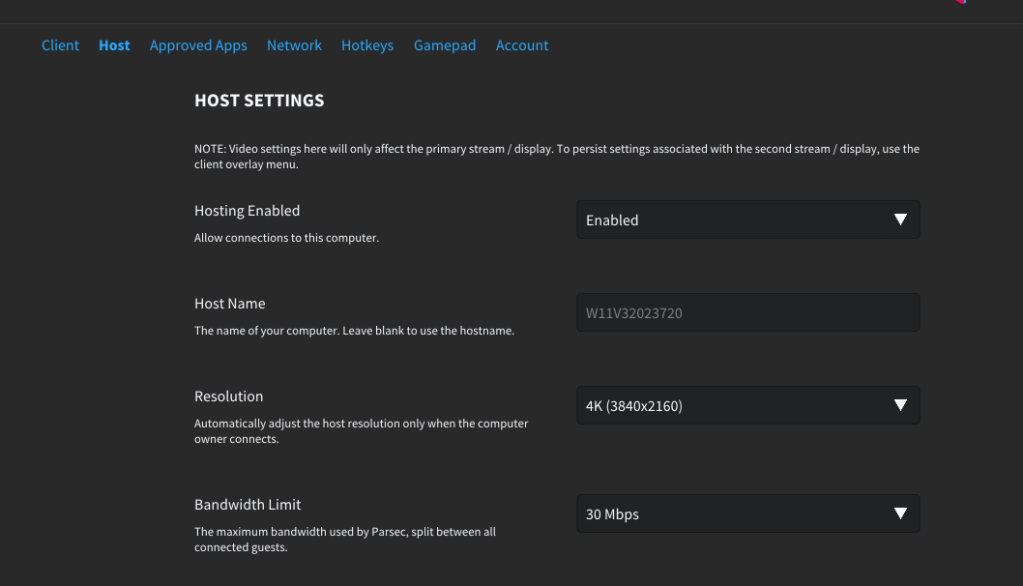This screenshot has height=586, width=1023.
Task: Click the NOTE about video settings text
Action: point(557,157)
